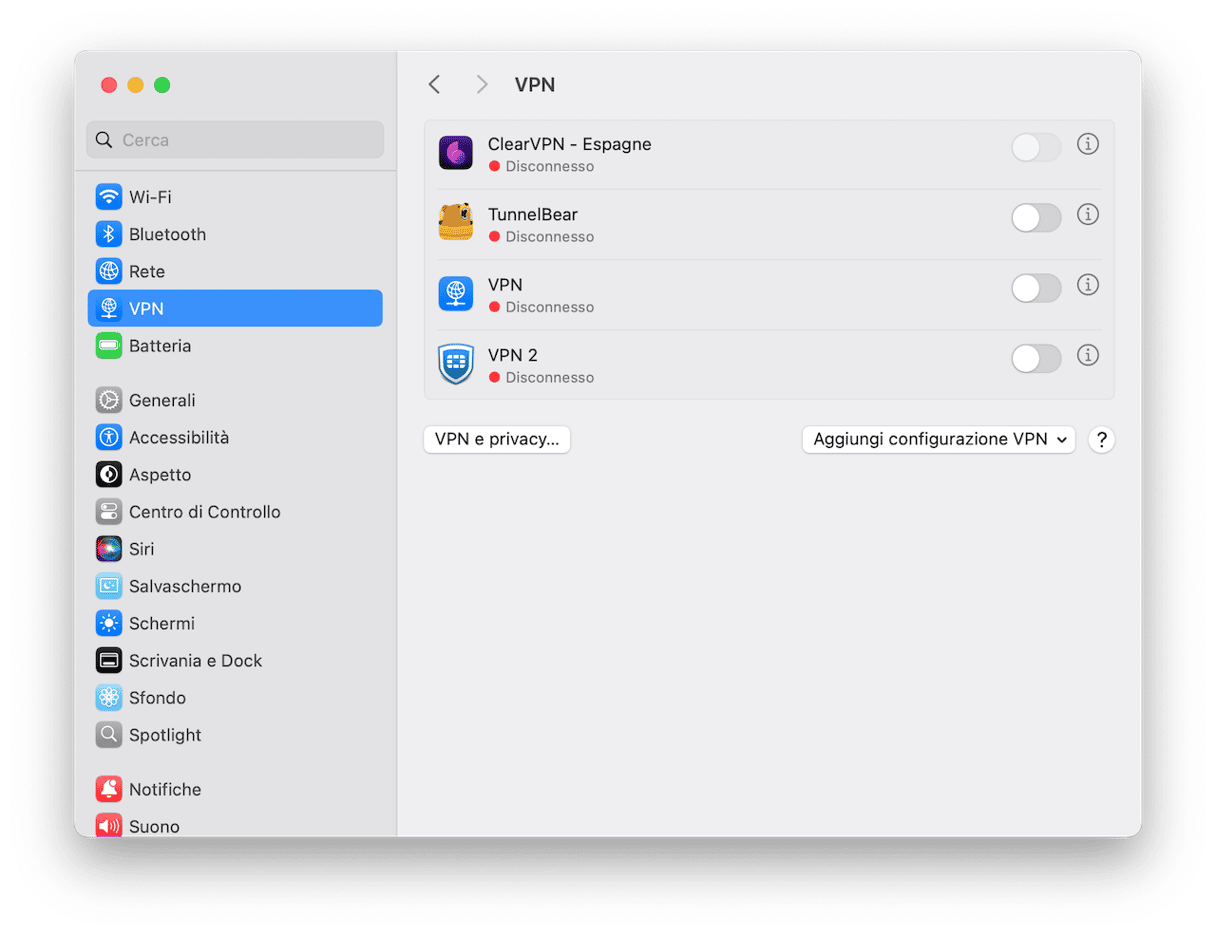Open Wi-Fi settings in sidebar

150,197
